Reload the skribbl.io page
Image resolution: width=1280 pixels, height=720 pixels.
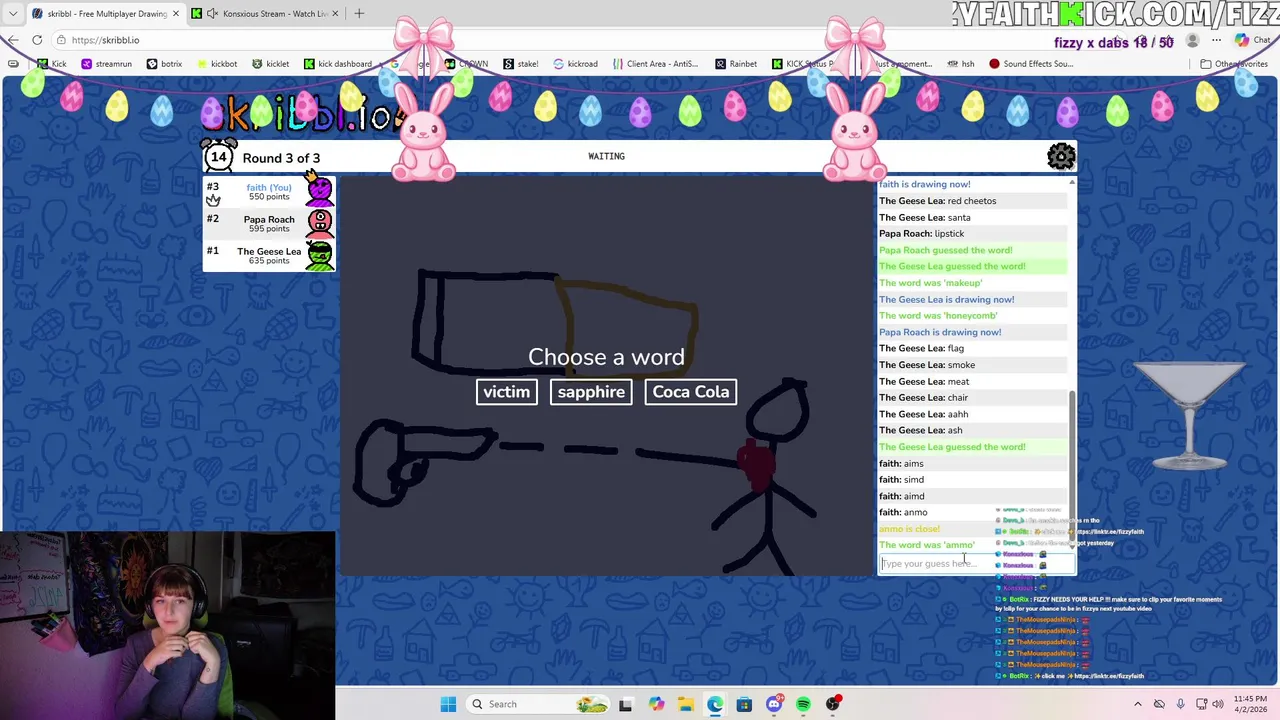[37, 40]
